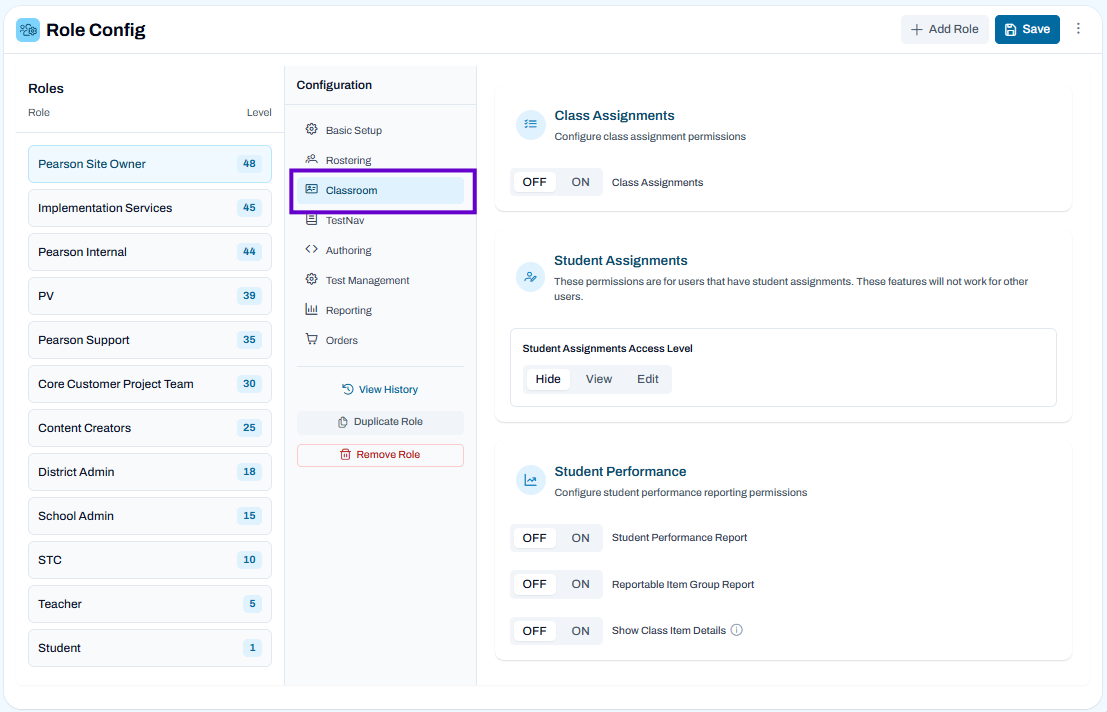The image size is (1107, 712).
Task: Select View for Student Assignments Access Level
Action: 599,379
